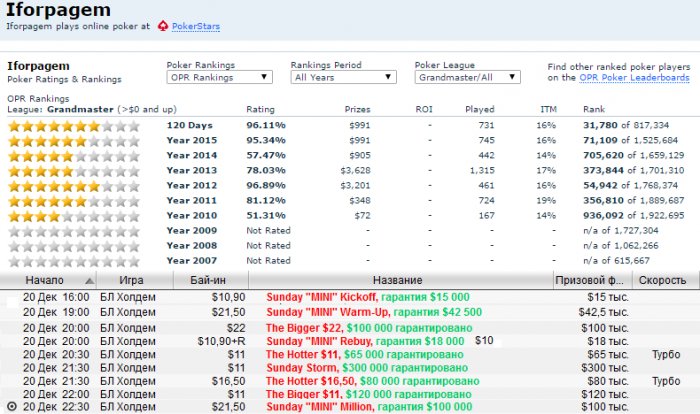Sort by the Скорость column header
Viewport: 700px width, 414px height.
point(665,280)
